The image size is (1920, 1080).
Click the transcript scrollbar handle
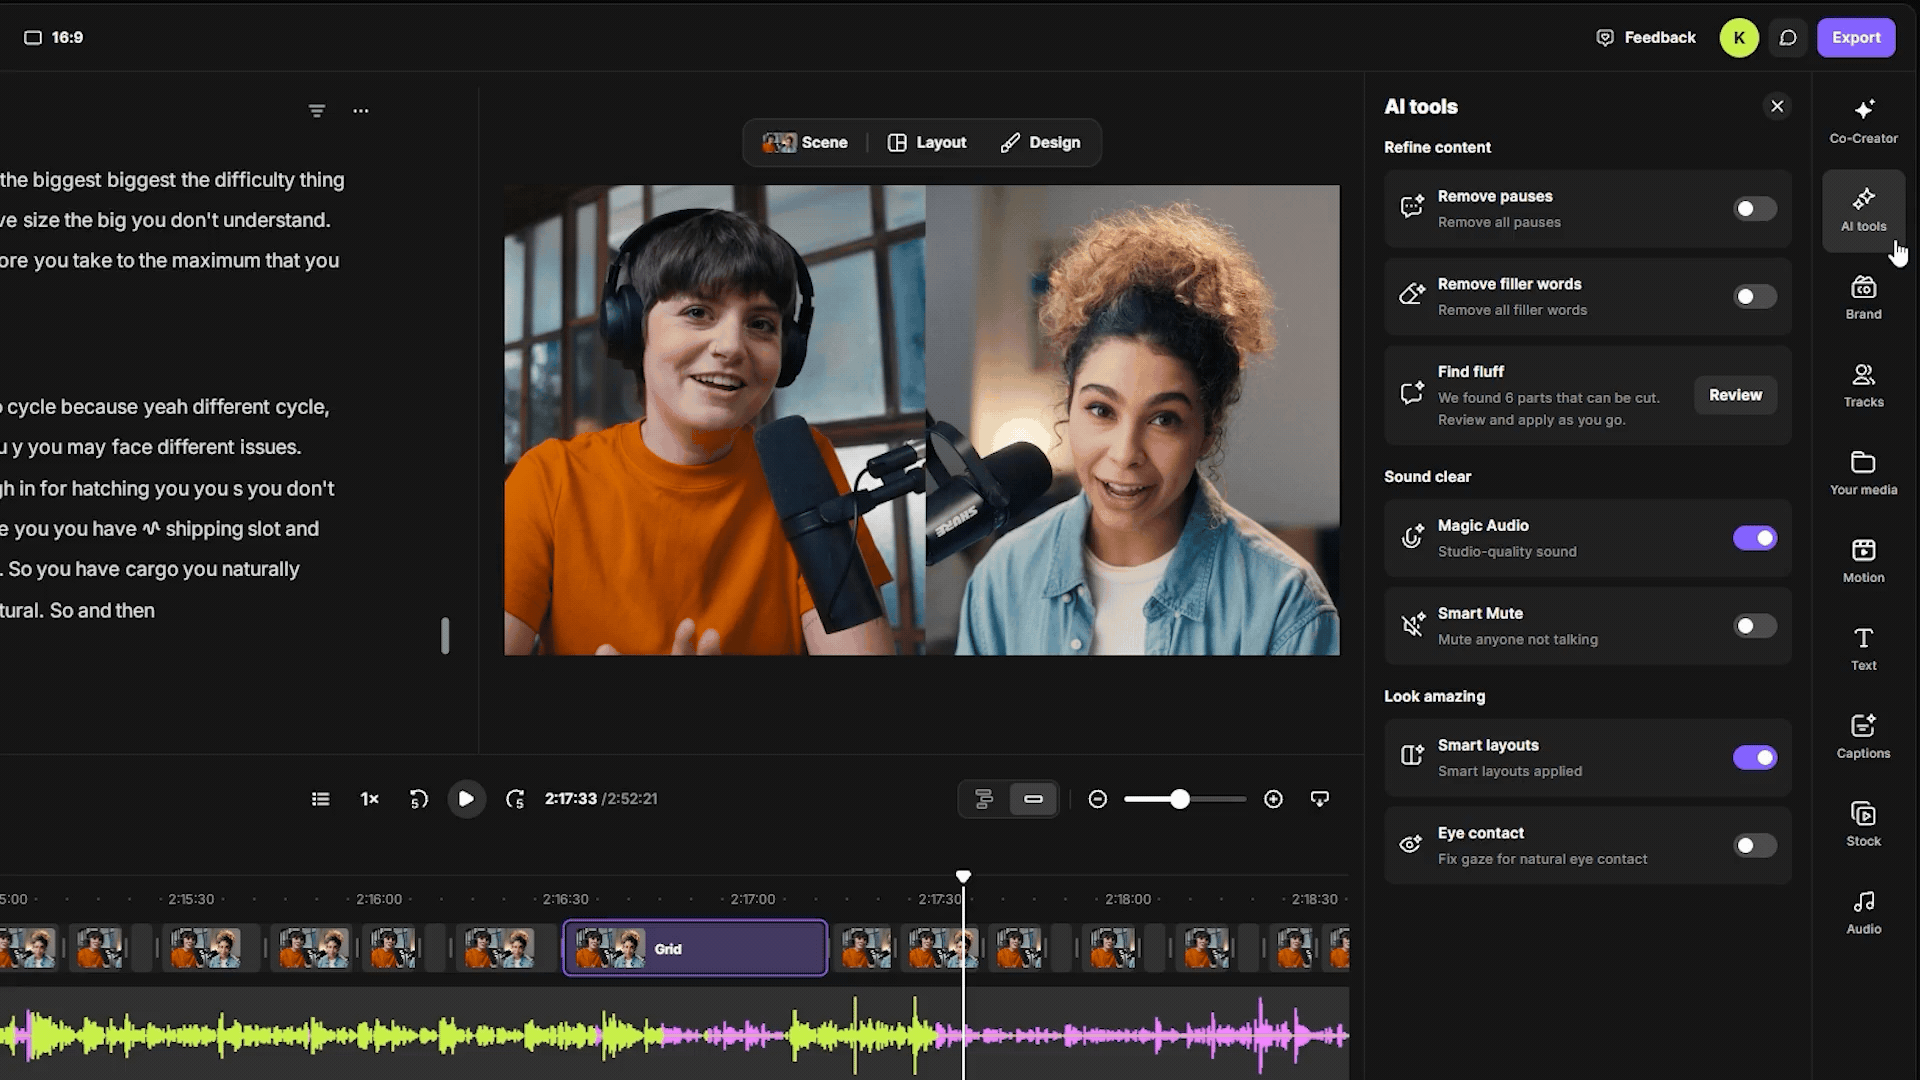[x=445, y=636]
